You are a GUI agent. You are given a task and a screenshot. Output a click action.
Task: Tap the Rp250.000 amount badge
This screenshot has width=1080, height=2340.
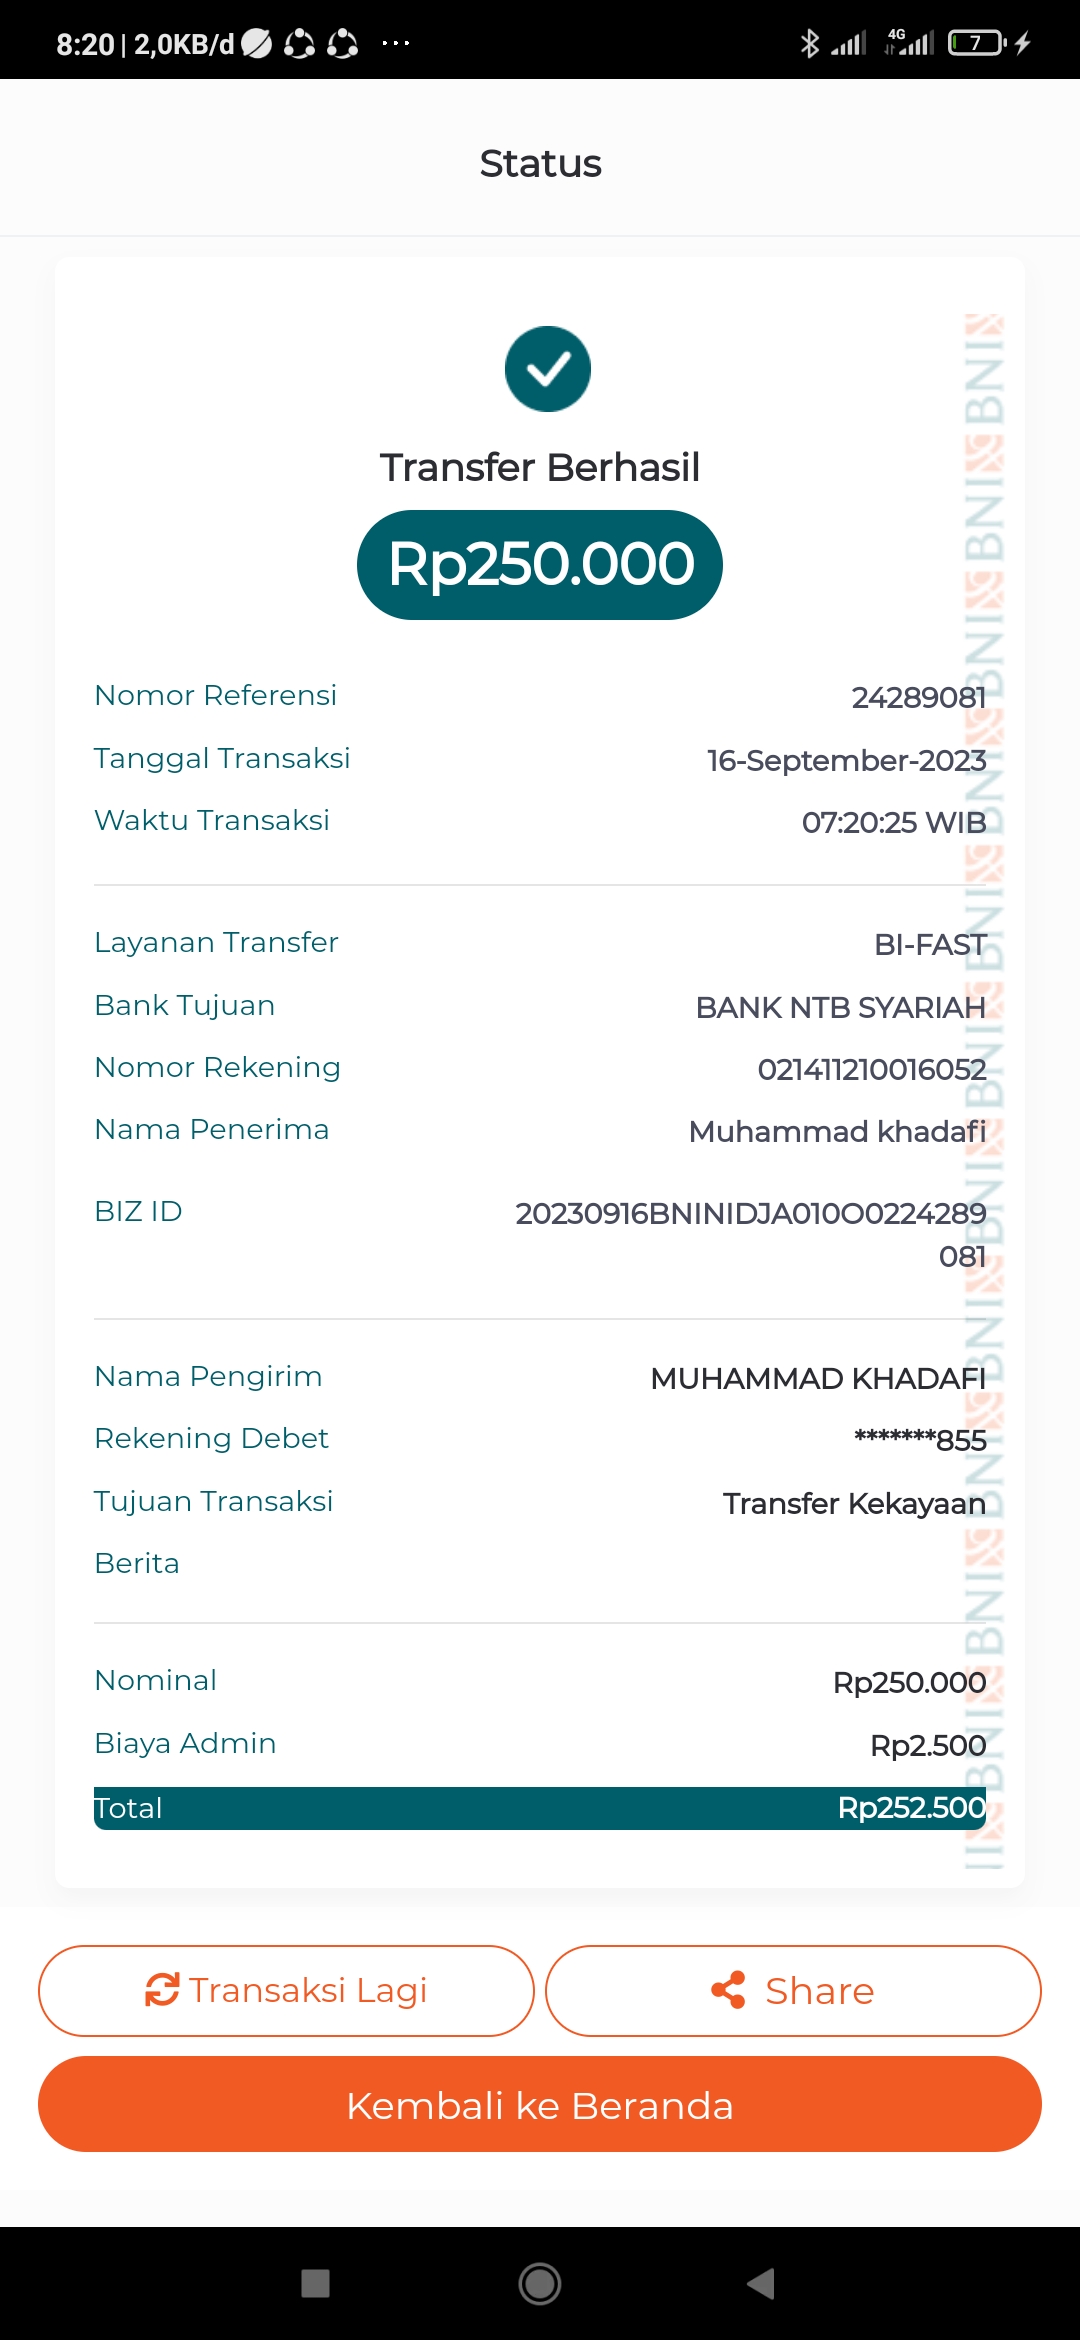click(540, 565)
